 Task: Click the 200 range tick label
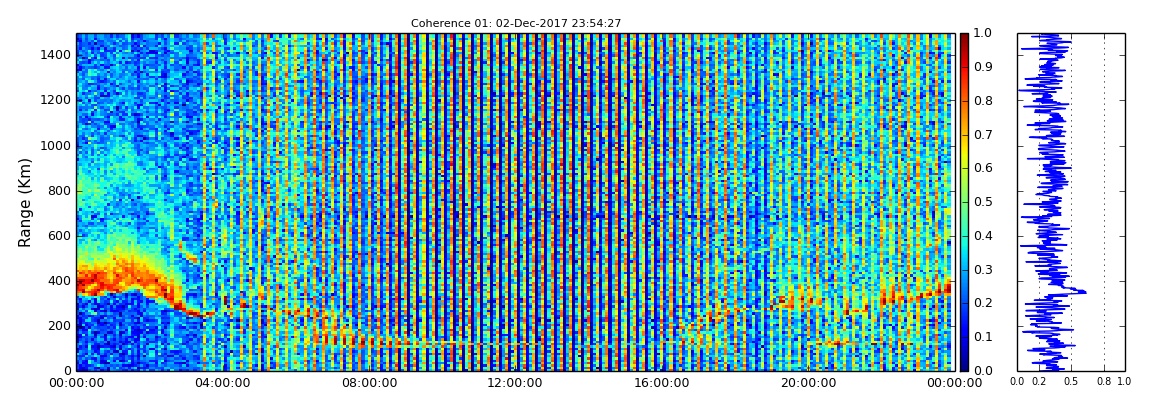click(x=60, y=326)
